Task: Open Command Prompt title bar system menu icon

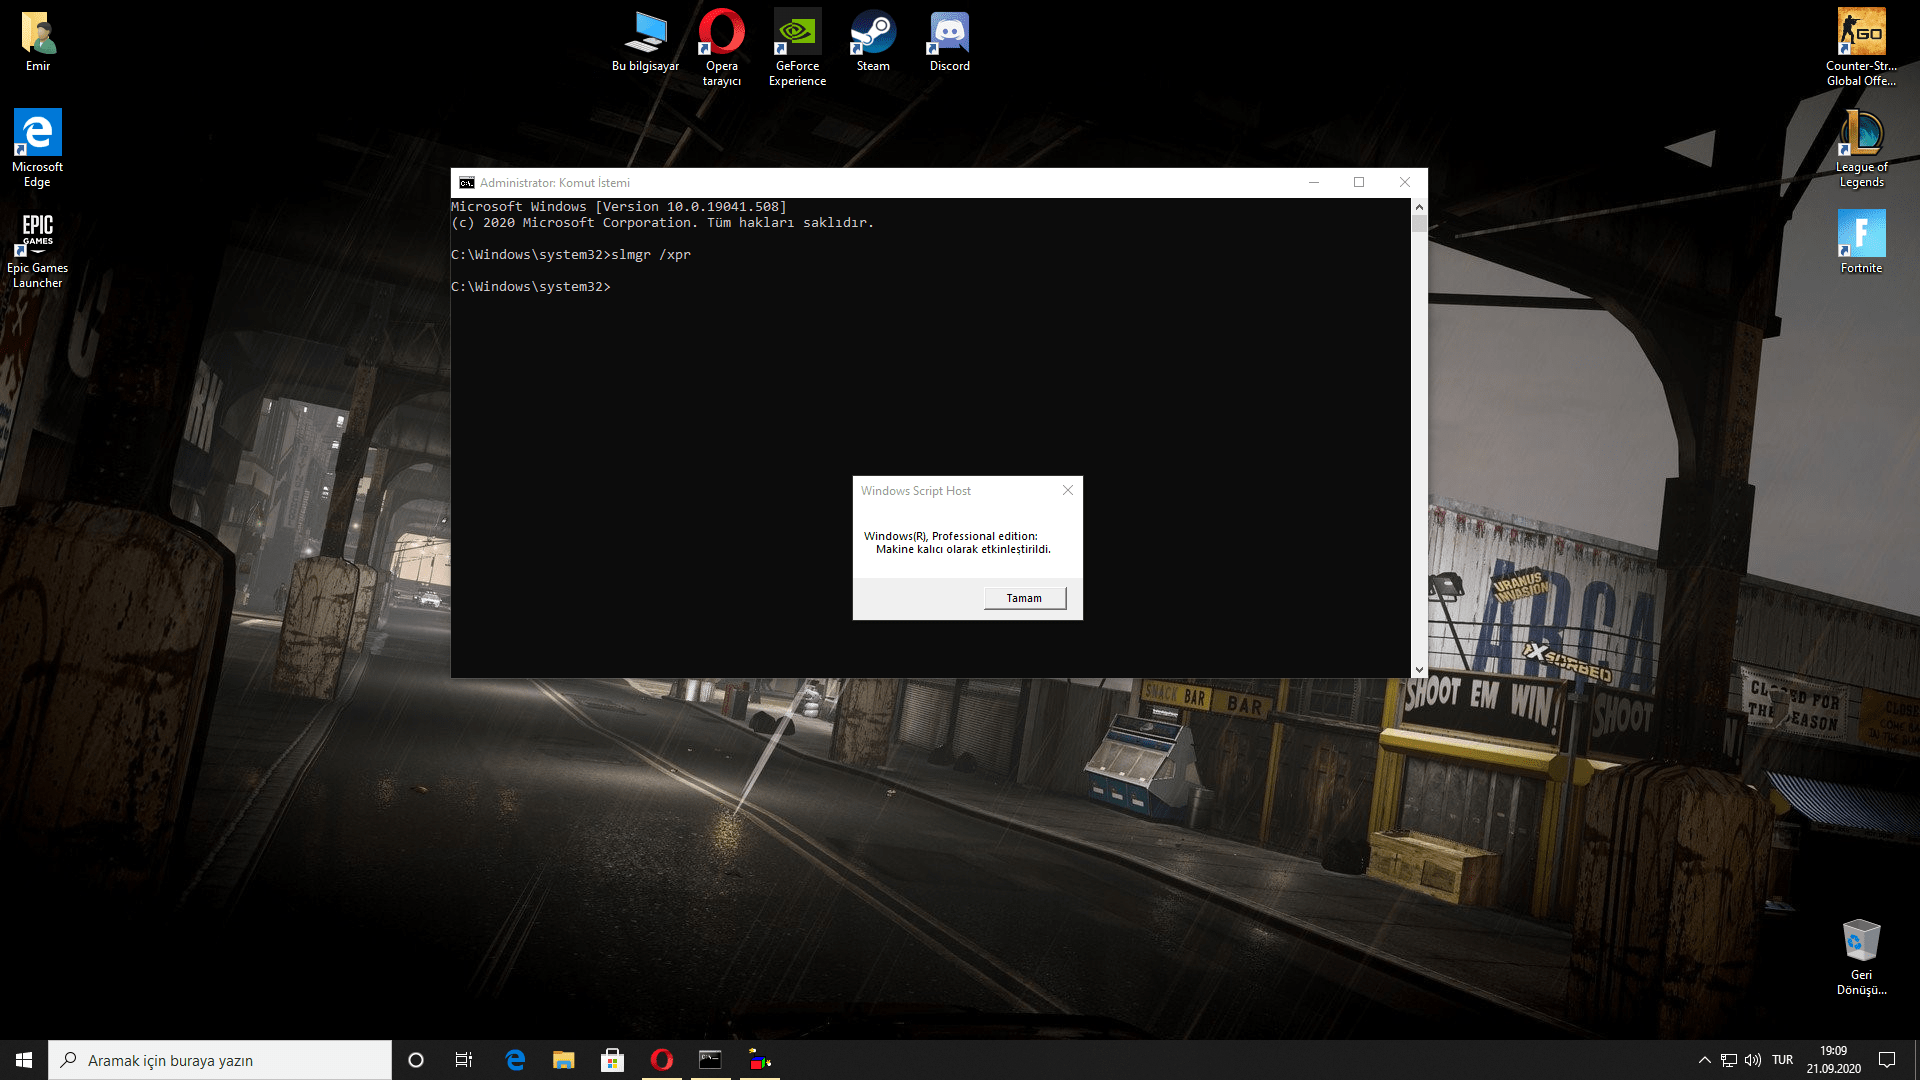Action: tap(466, 183)
